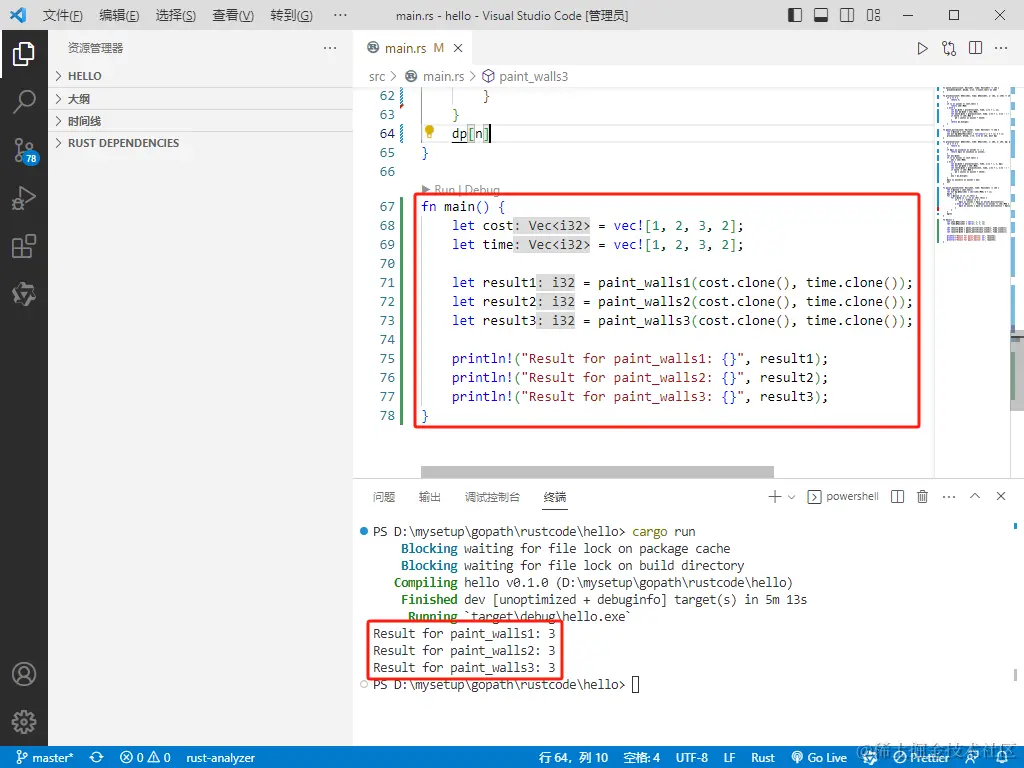Split the editor to the right
Image resolution: width=1024 pixels, height=768 pixels.
click(975, 48)
